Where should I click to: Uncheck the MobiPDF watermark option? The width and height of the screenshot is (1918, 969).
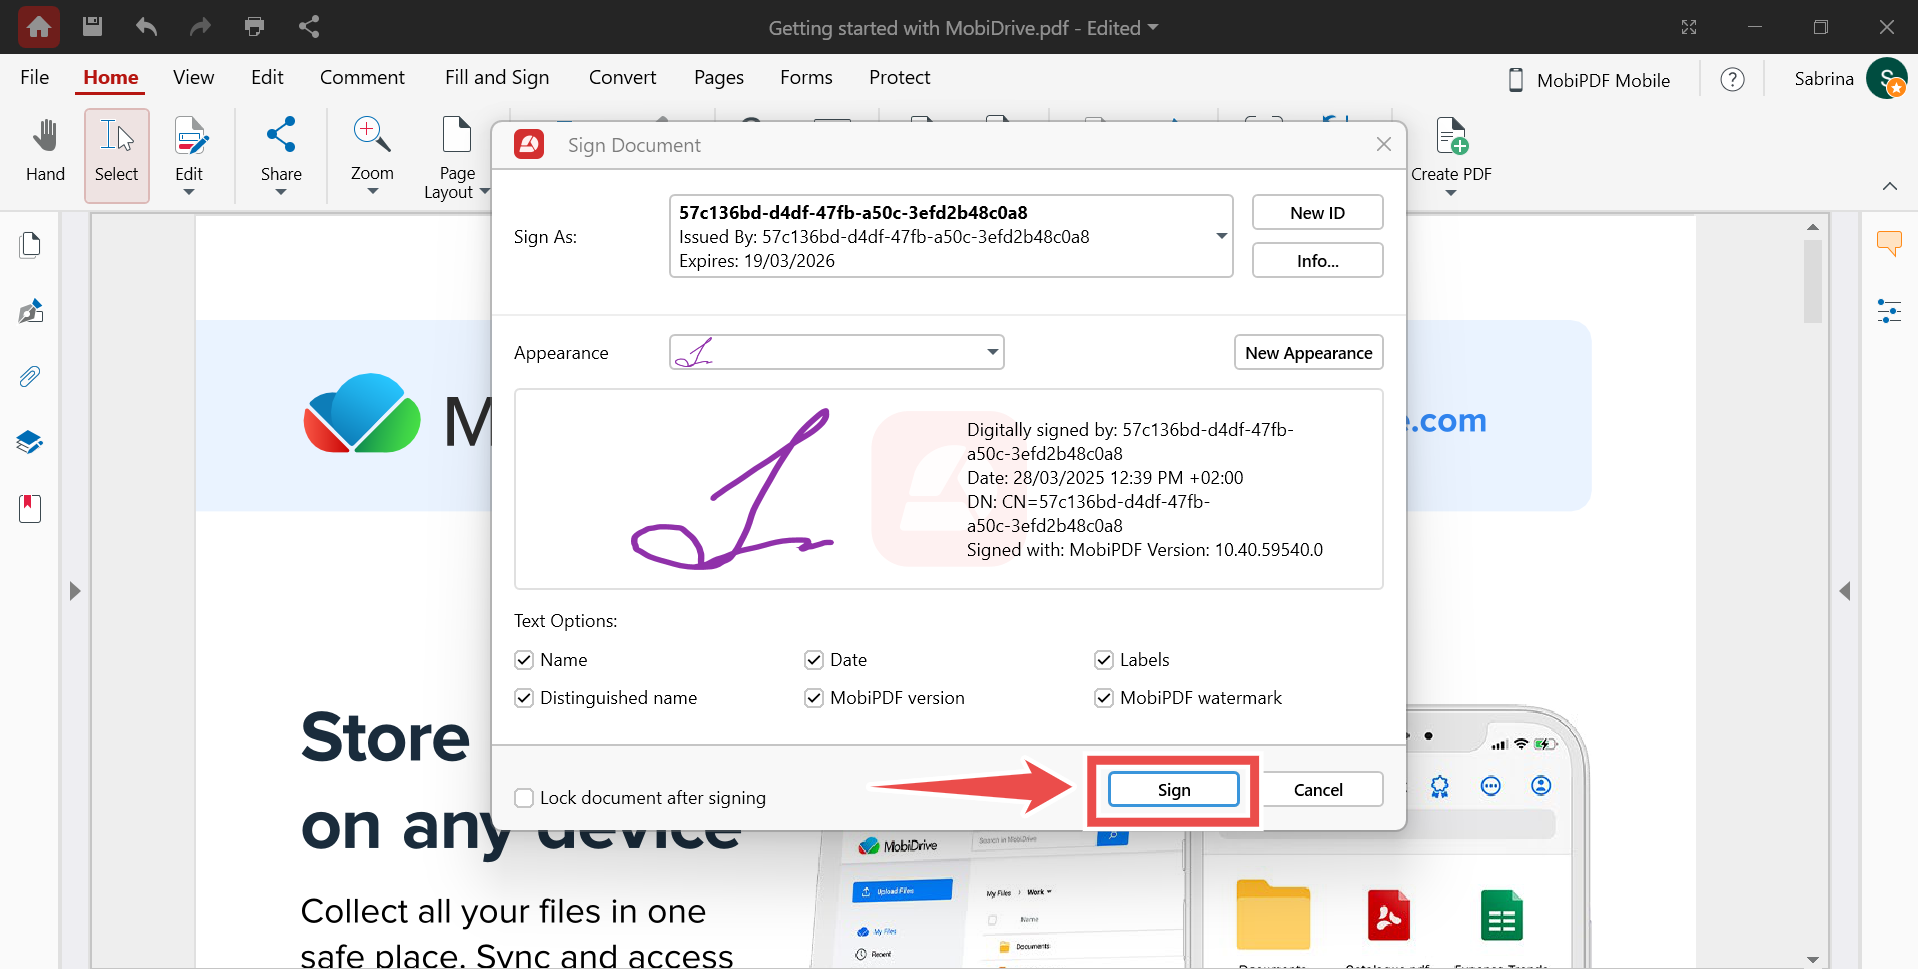(x=1104, y=698)
